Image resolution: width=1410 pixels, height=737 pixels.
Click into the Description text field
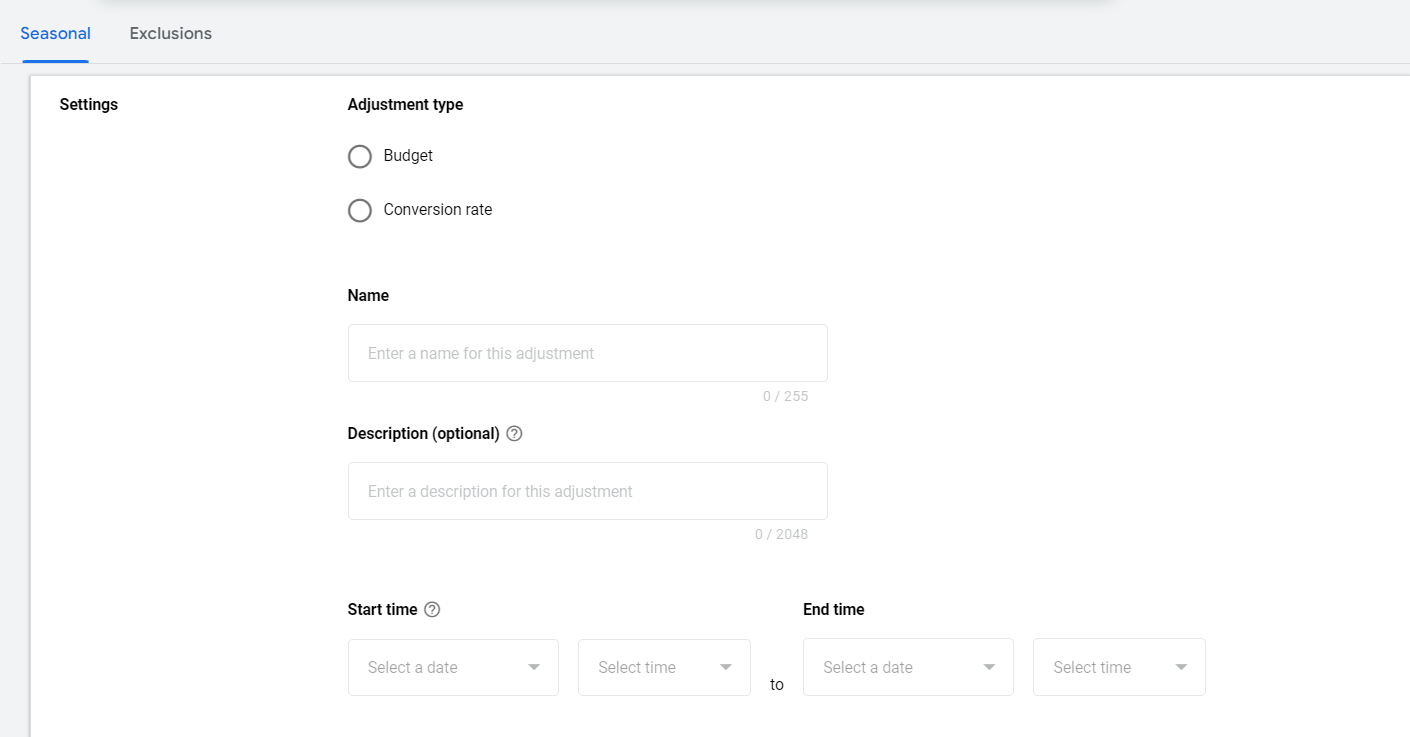click(587, 491)
